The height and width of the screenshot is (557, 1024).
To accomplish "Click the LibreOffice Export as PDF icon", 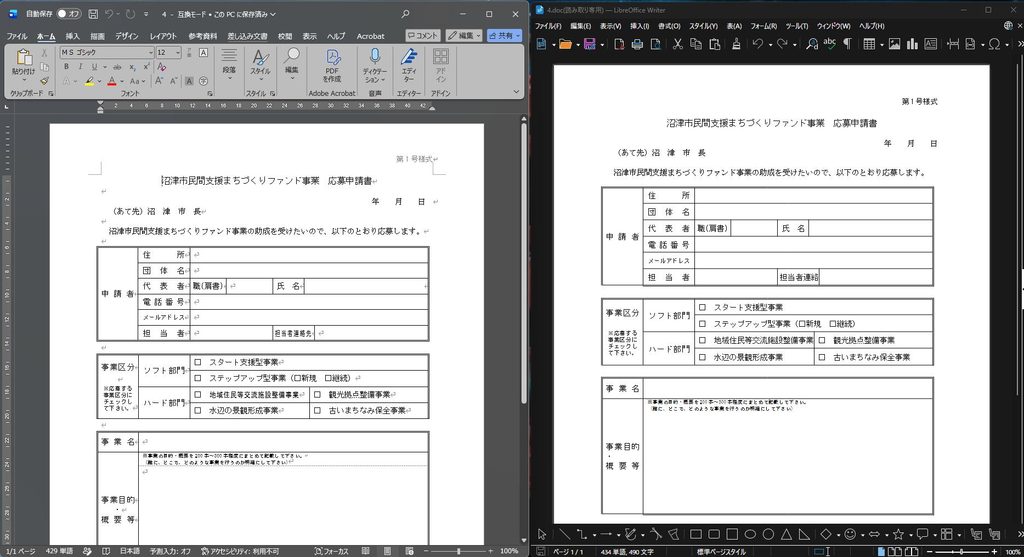I will pos(619,44).
